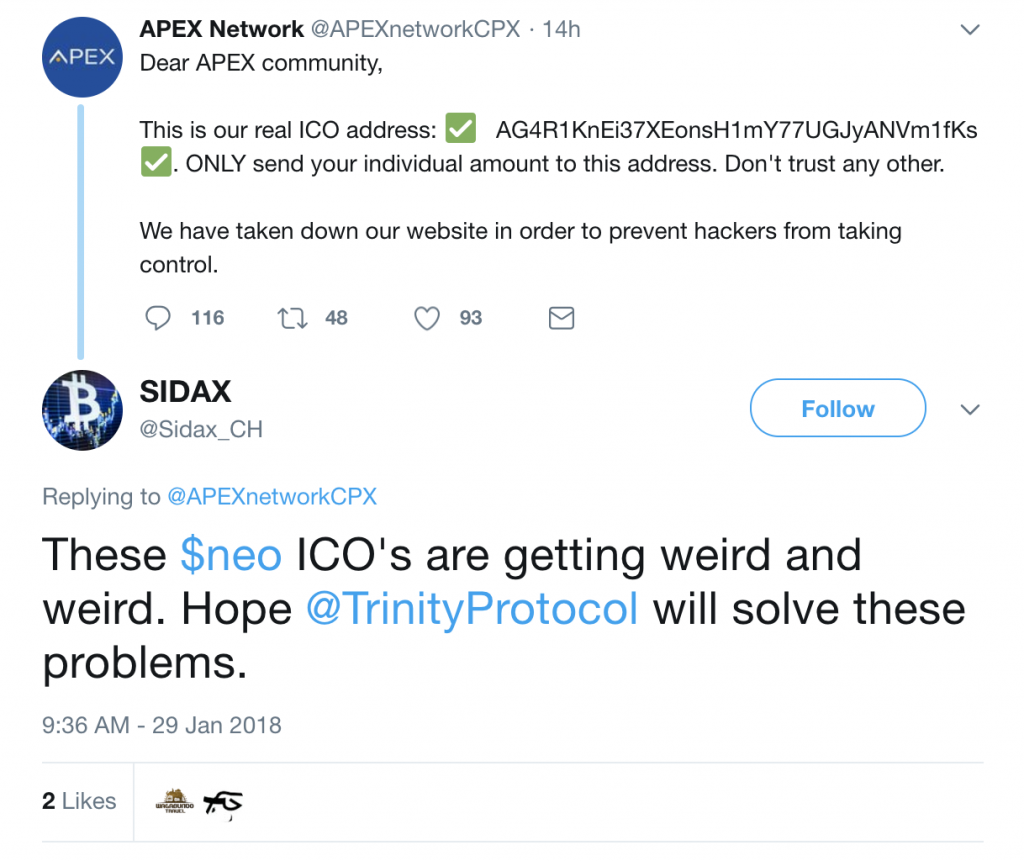Viewport: 1024px width, 861px height.
Task: Expand options menu on SIDAX's reply
Action: click(969, 409)
